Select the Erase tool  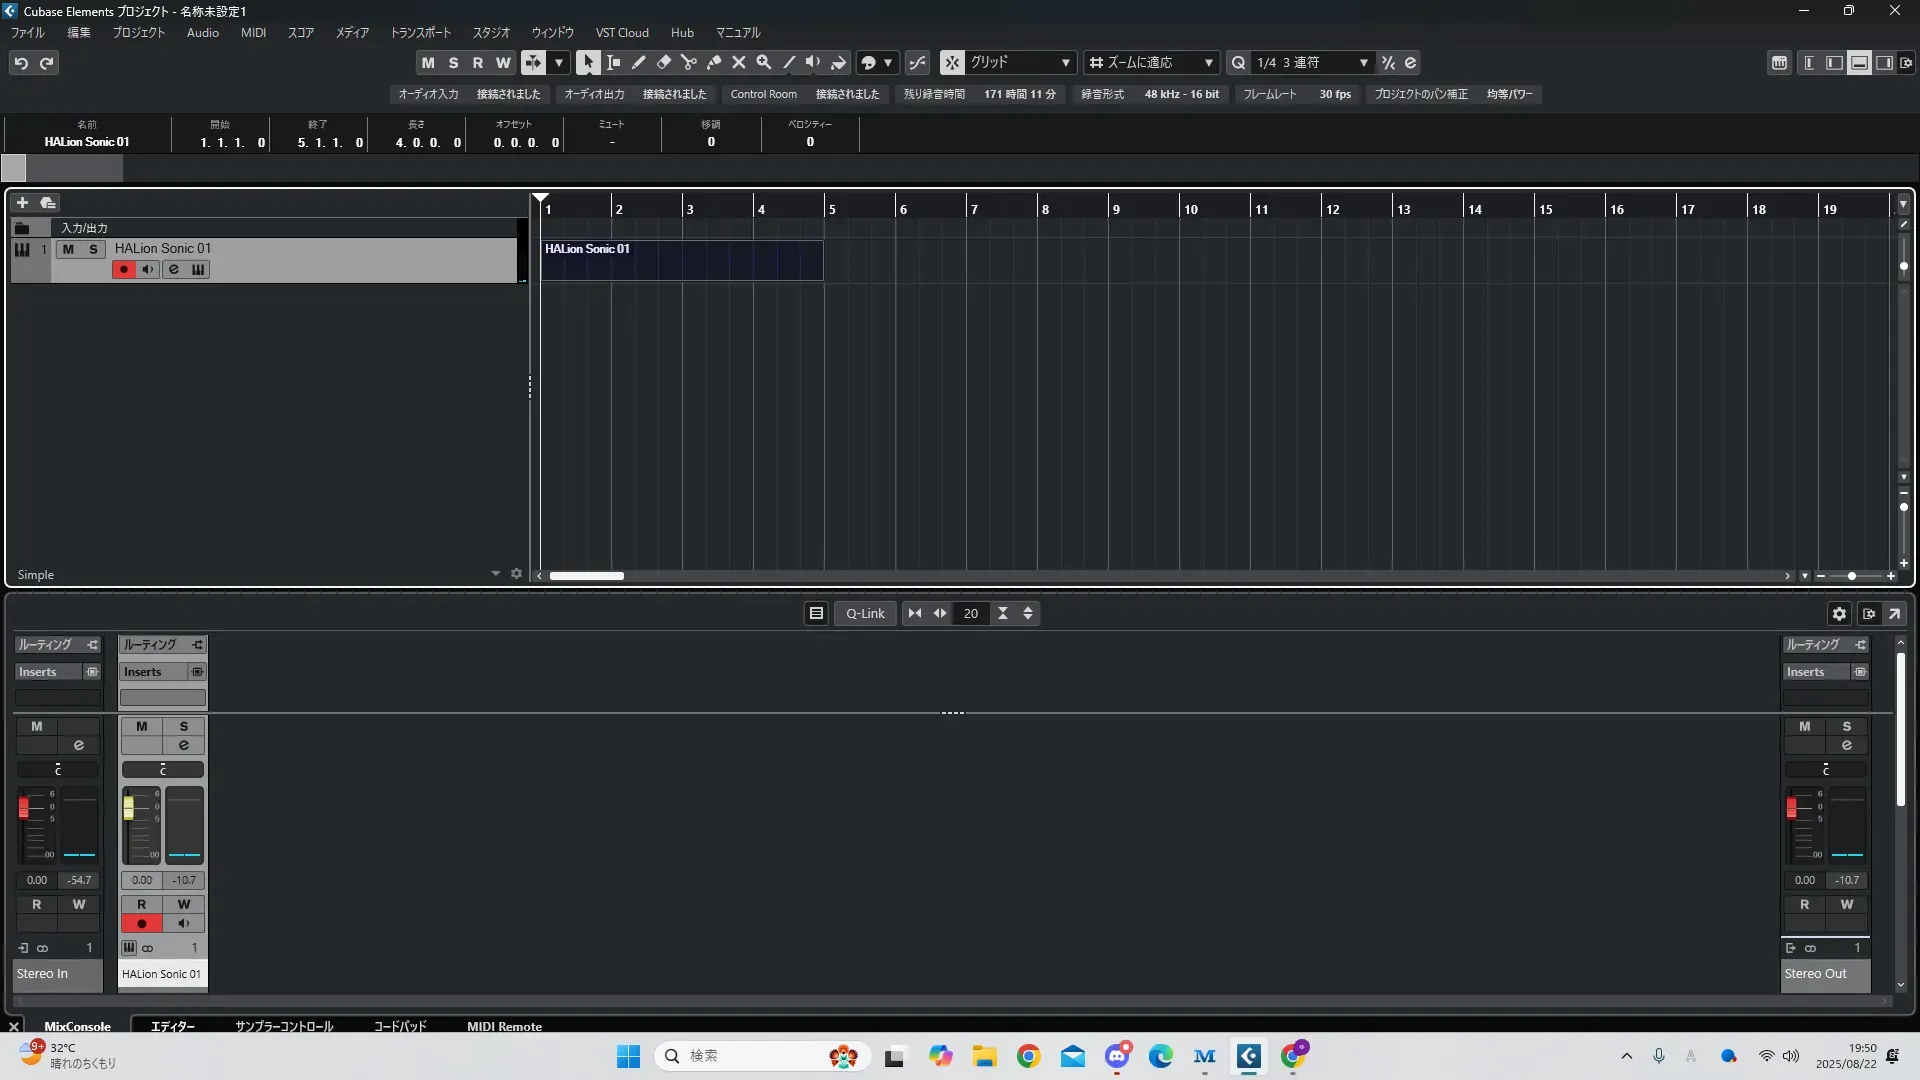point(663,62)
